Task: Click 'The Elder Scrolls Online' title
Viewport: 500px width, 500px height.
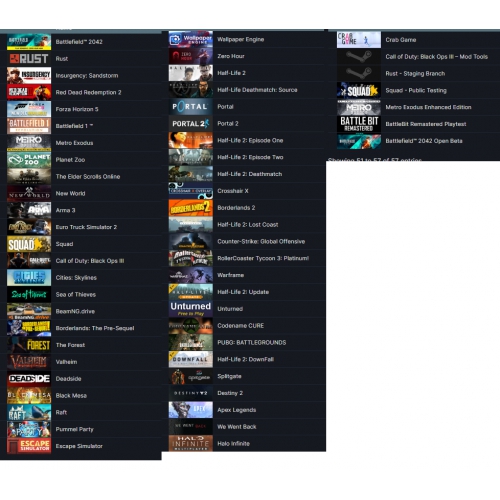Action: pyautogui.click(x=88, y=177)
